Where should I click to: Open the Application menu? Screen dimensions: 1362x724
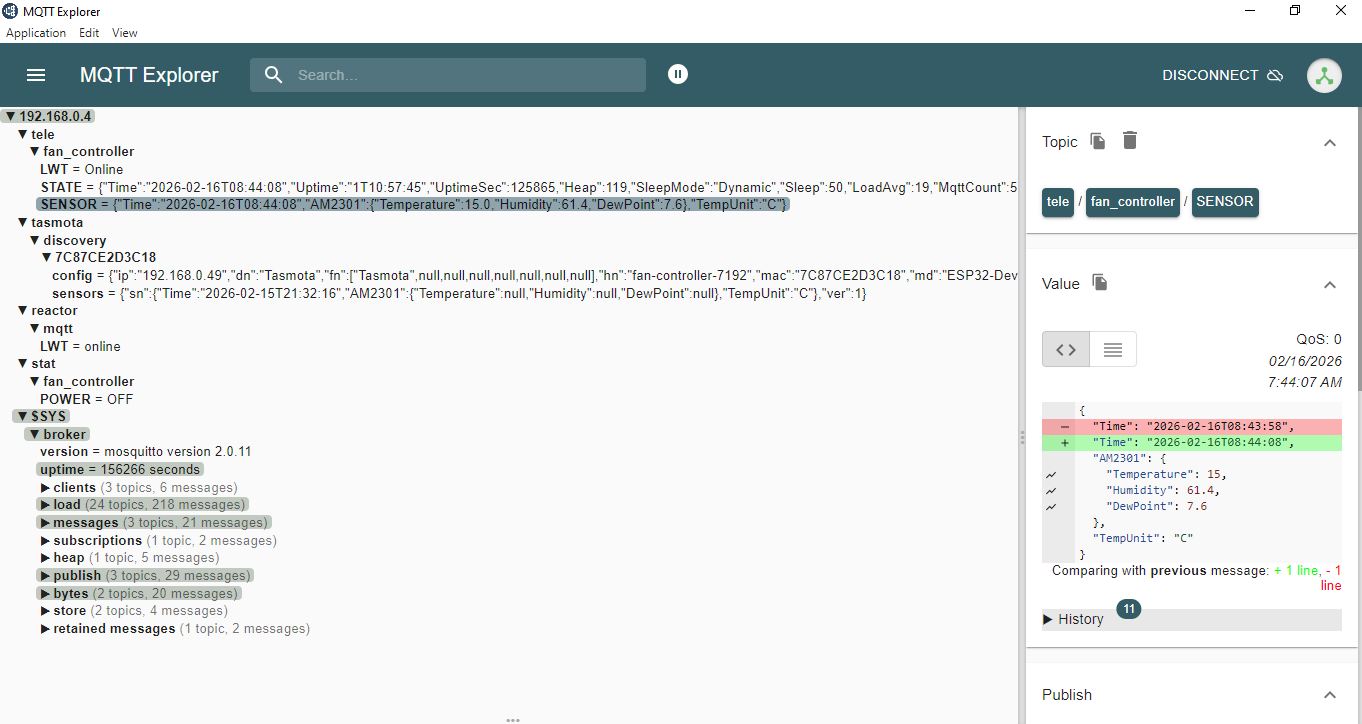coord(36,33)
